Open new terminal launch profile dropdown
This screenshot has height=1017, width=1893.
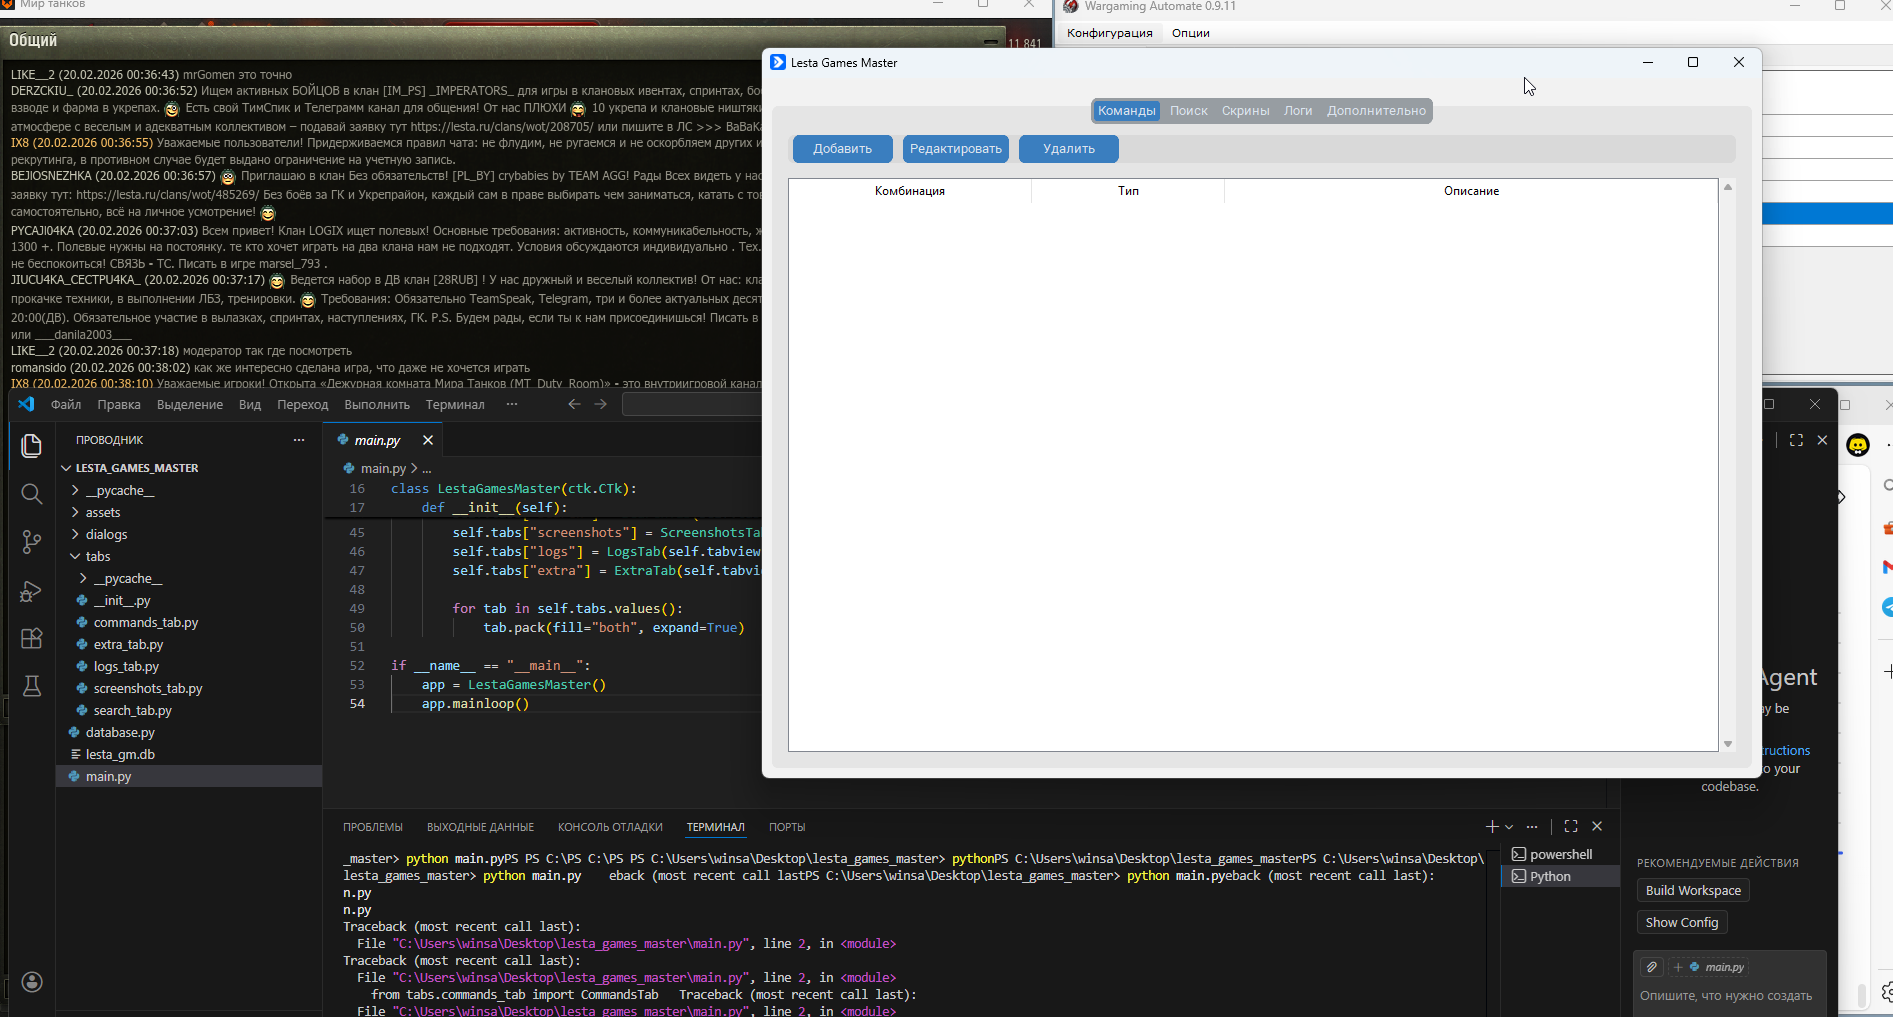pyautogui.click(x=1509, y=827)
